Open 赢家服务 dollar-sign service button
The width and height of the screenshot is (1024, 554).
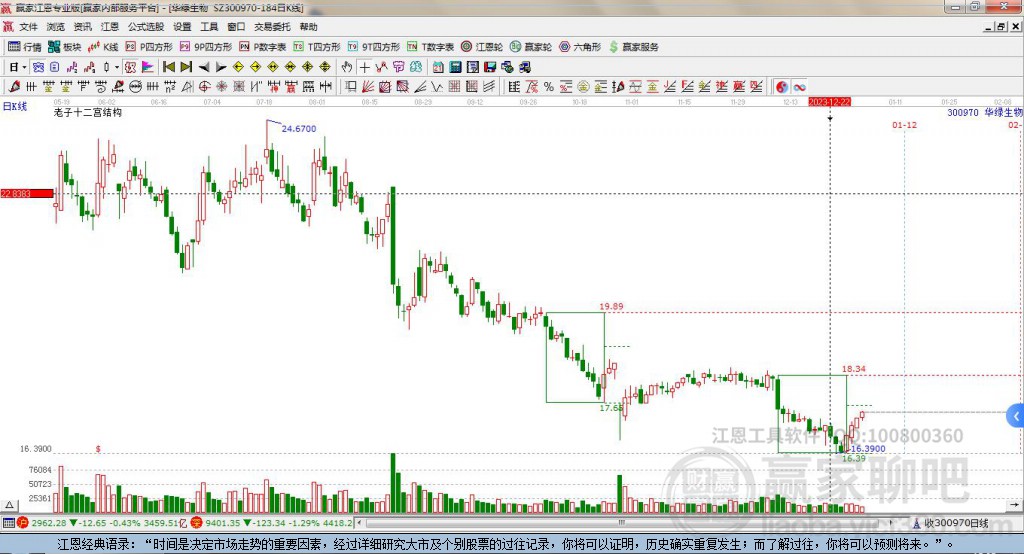633,46
